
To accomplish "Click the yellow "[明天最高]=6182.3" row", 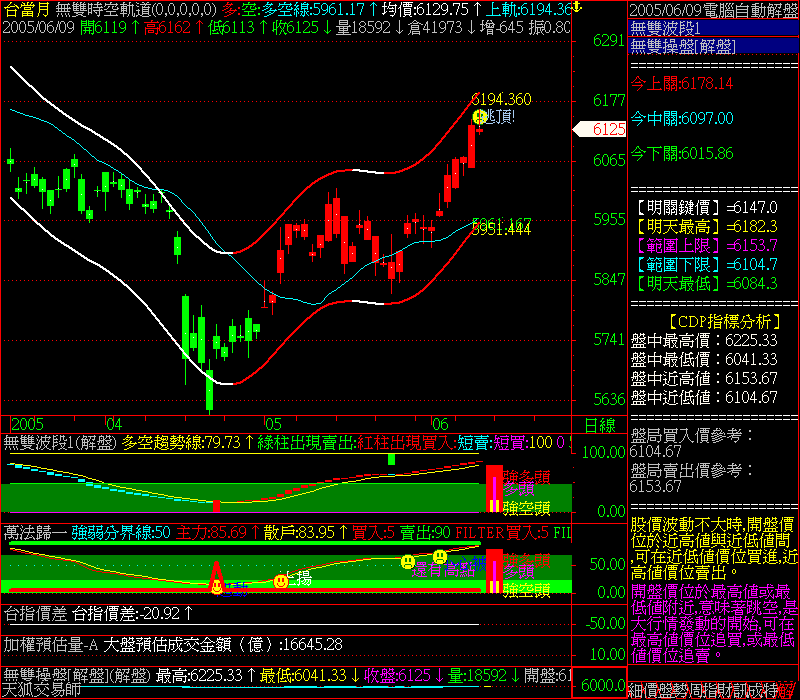I will tap(707, 227).
